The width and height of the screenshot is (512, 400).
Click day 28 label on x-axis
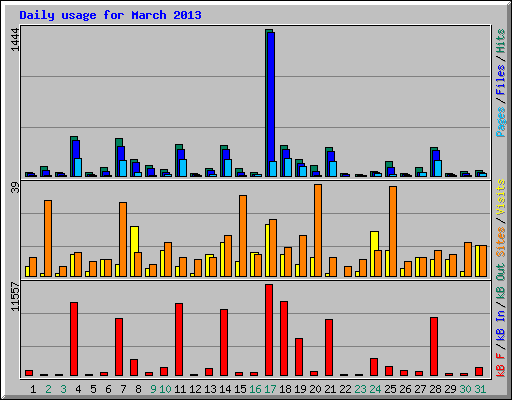(x=435, y=389)
